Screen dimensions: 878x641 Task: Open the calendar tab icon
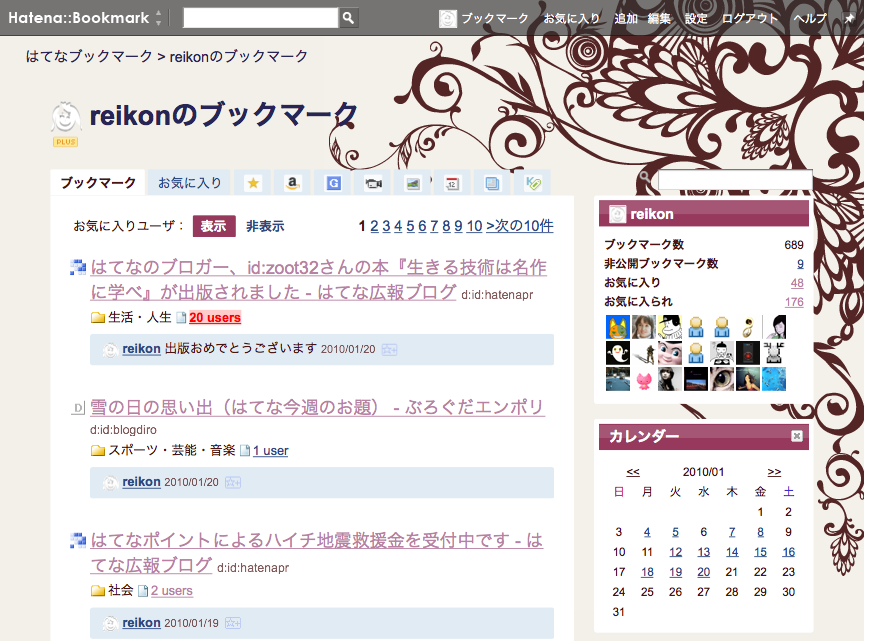452,183
